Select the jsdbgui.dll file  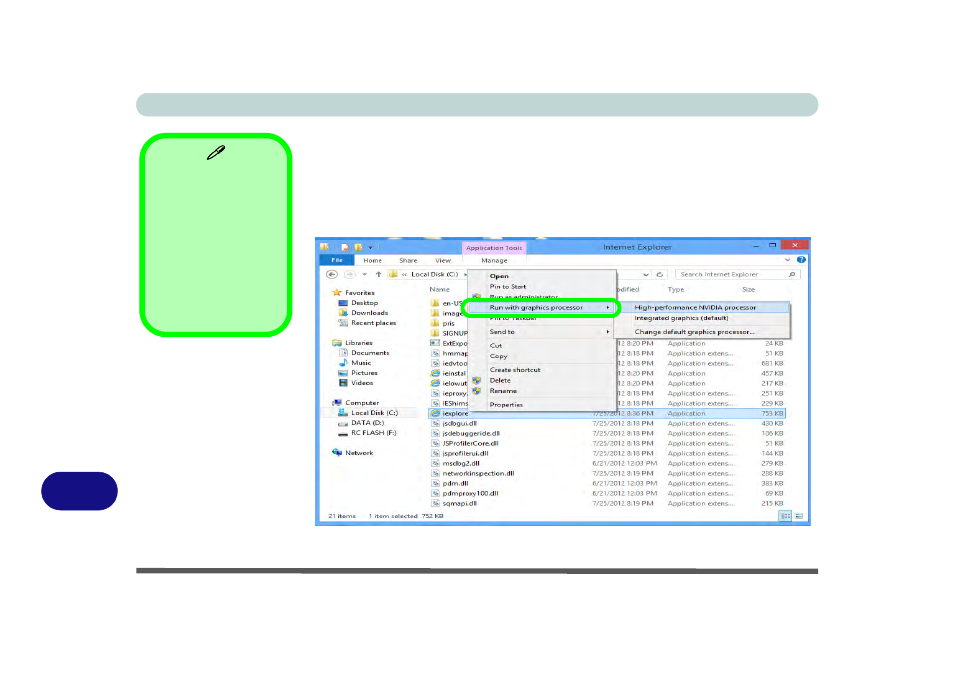coord(460,424)
